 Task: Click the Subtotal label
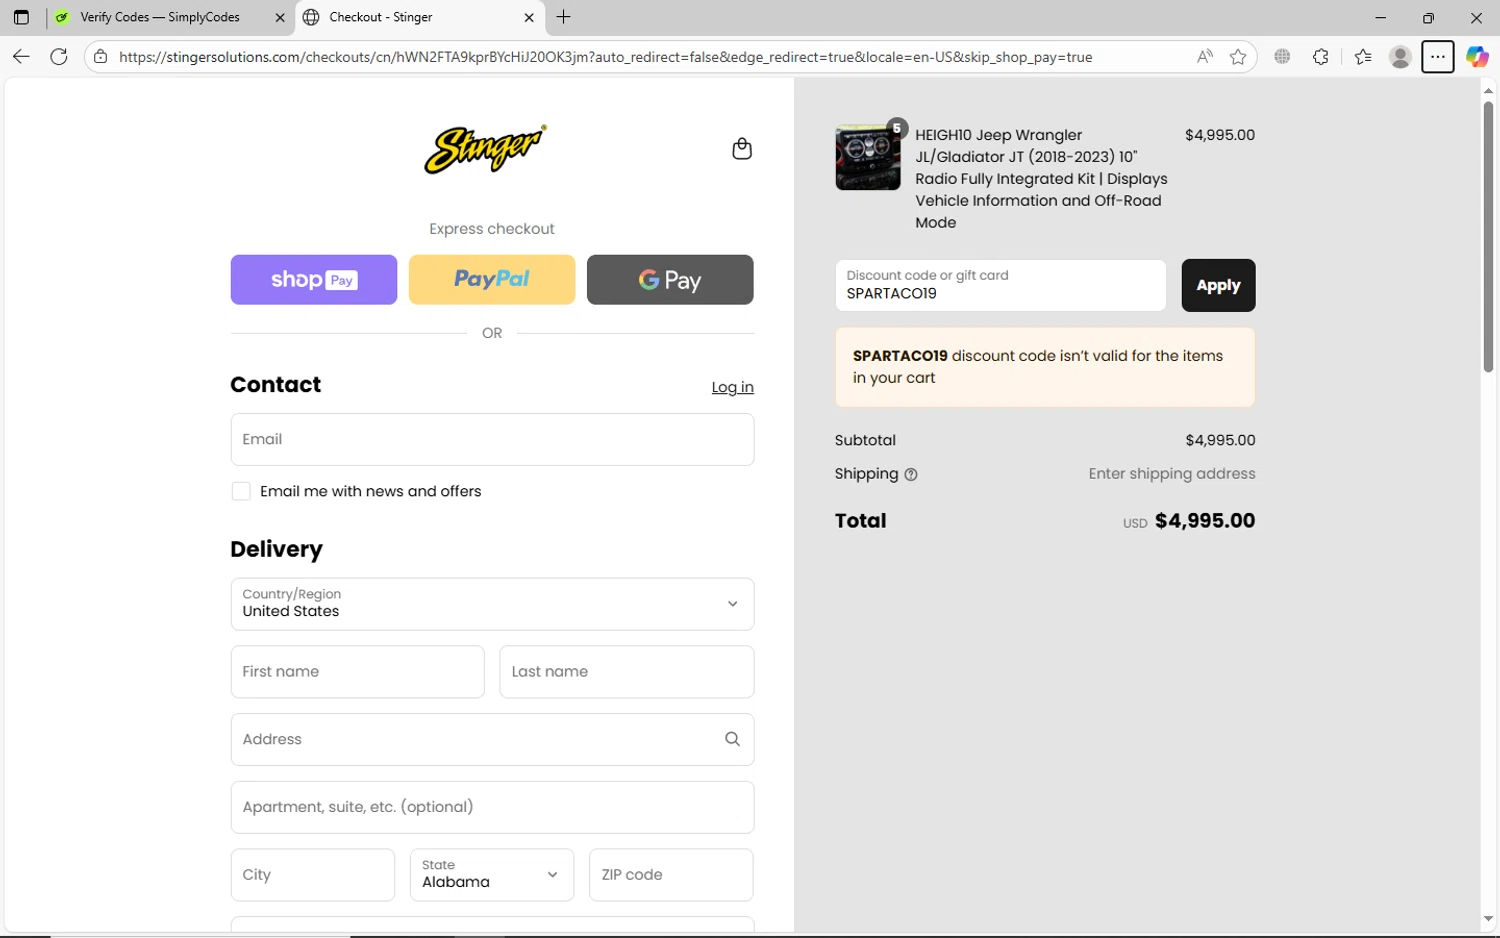click(x=865, y=440)
